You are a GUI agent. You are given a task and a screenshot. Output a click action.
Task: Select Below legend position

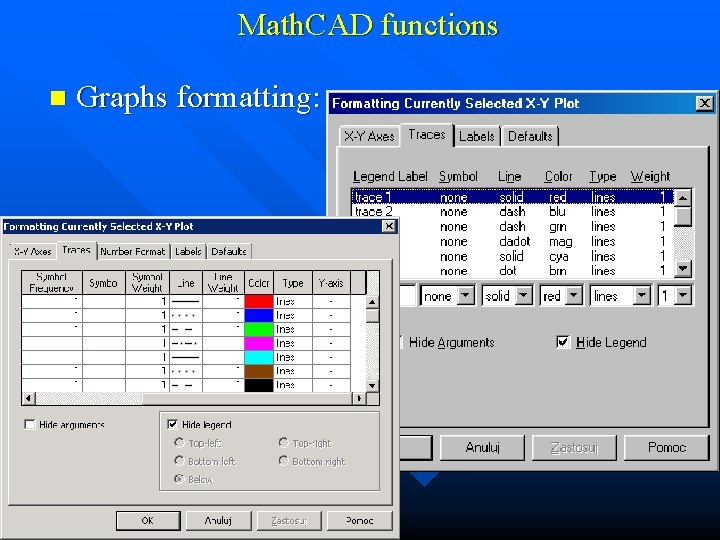179,479
